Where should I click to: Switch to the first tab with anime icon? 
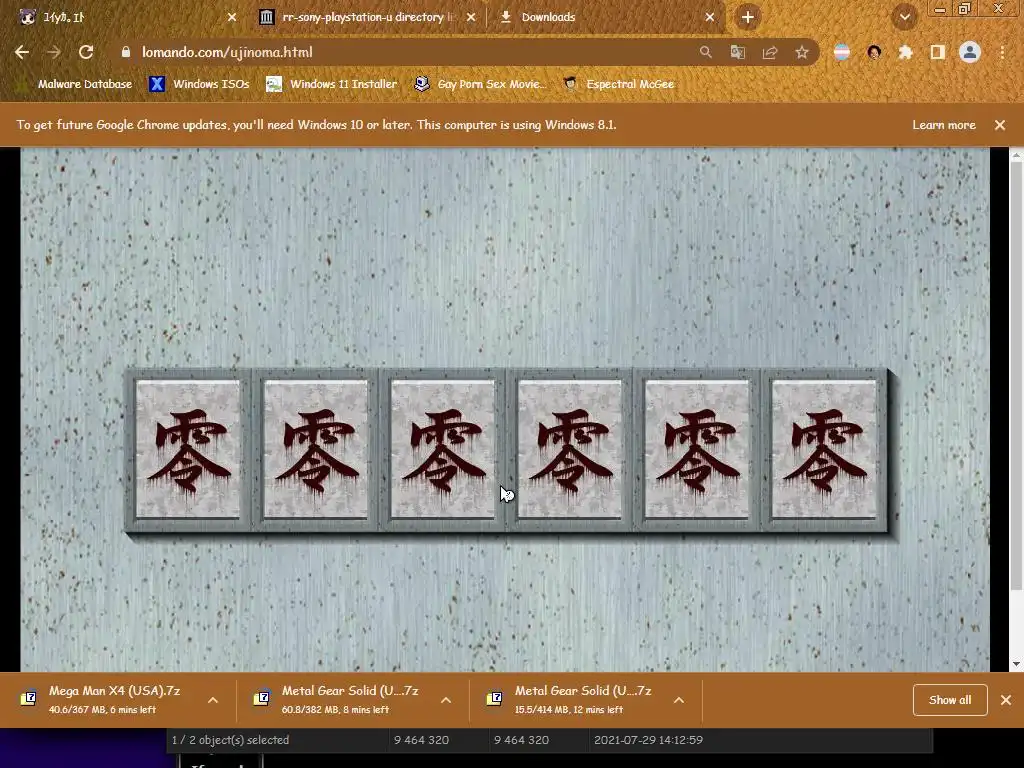click(x=124, y=17)
